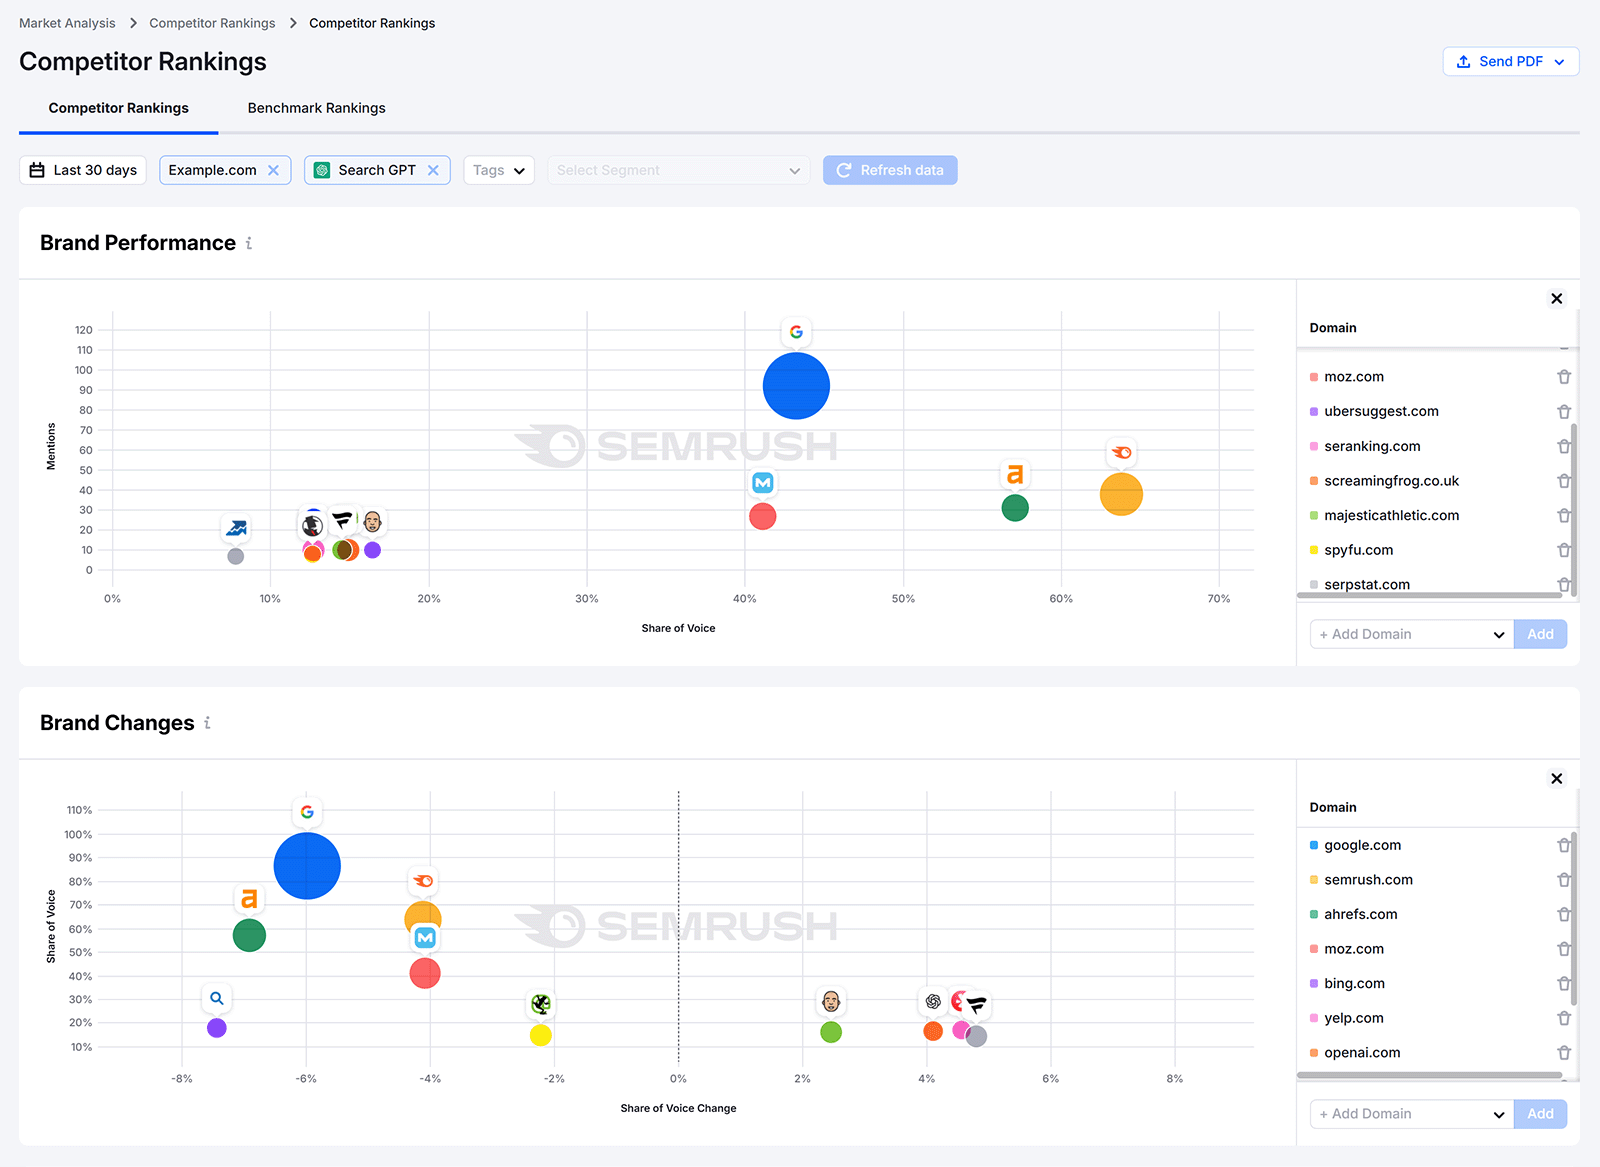Click the calendar icon in the date filter

coord(37,170)
